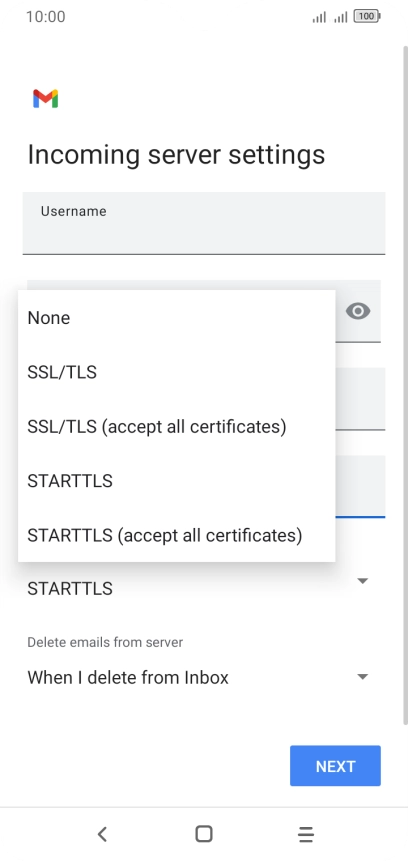Expand the security type dropdown arrow
This screenshot has width=408, height=861.
[362, 581]
